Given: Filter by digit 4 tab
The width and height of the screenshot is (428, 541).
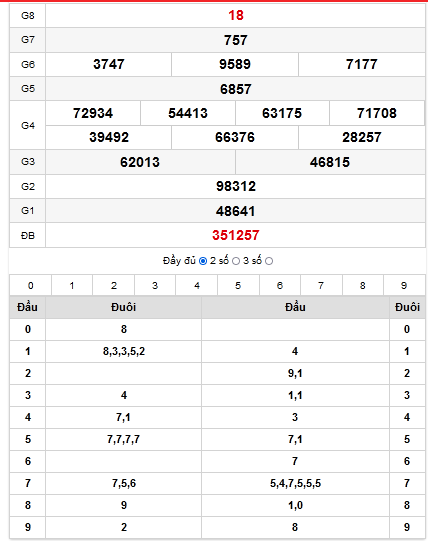Looking at the screenshot, I should (x=197, y=285).
